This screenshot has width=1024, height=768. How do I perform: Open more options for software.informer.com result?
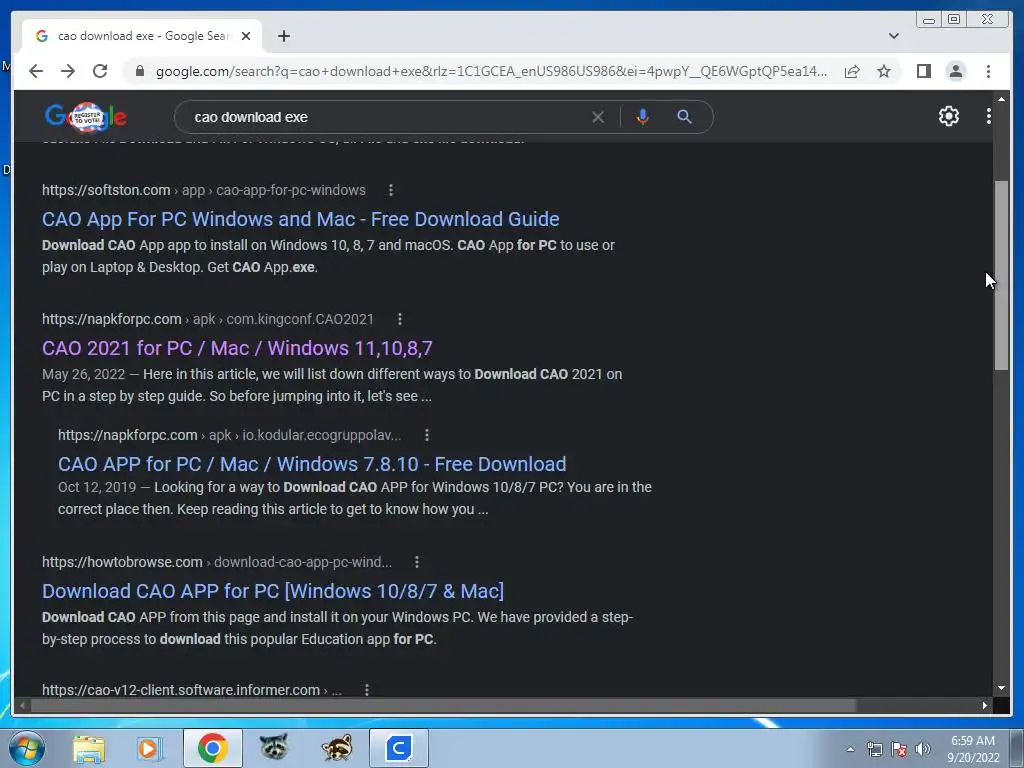coord(366,690)
